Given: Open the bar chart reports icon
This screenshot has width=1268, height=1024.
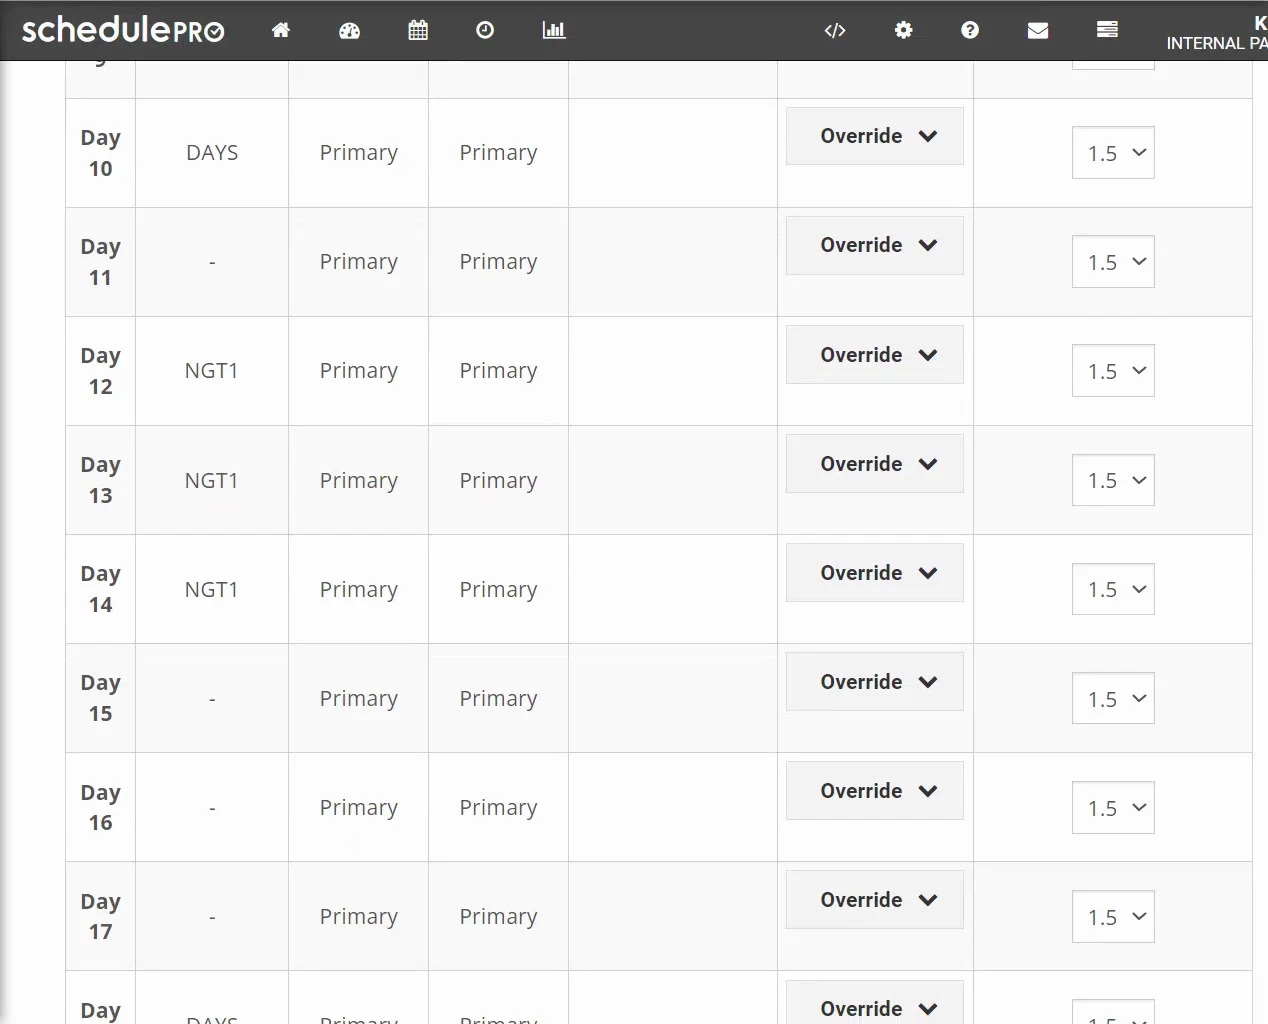Looking at the screenshot, I should point(553,30).
